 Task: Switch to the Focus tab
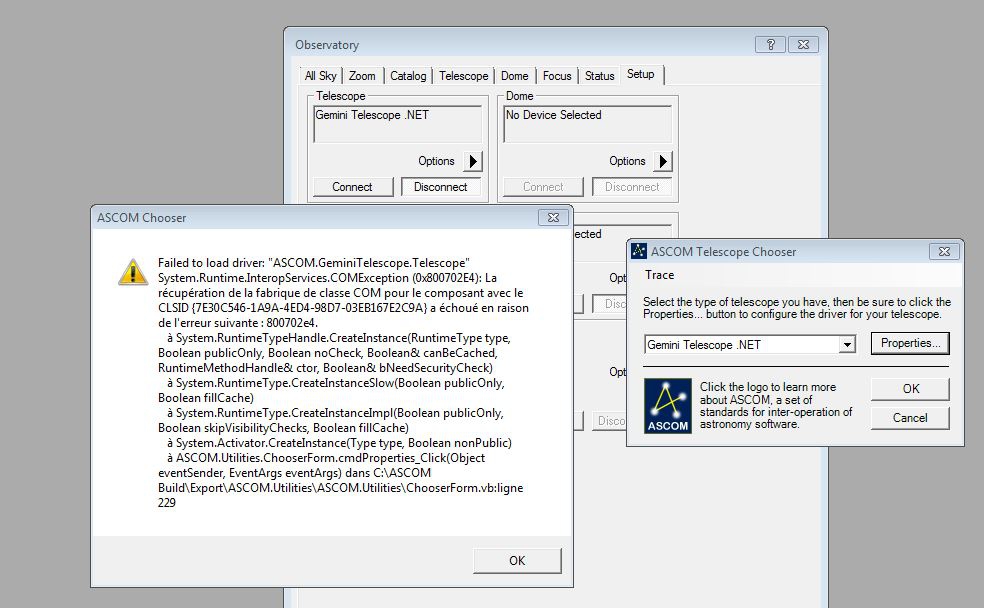point(557,76)
